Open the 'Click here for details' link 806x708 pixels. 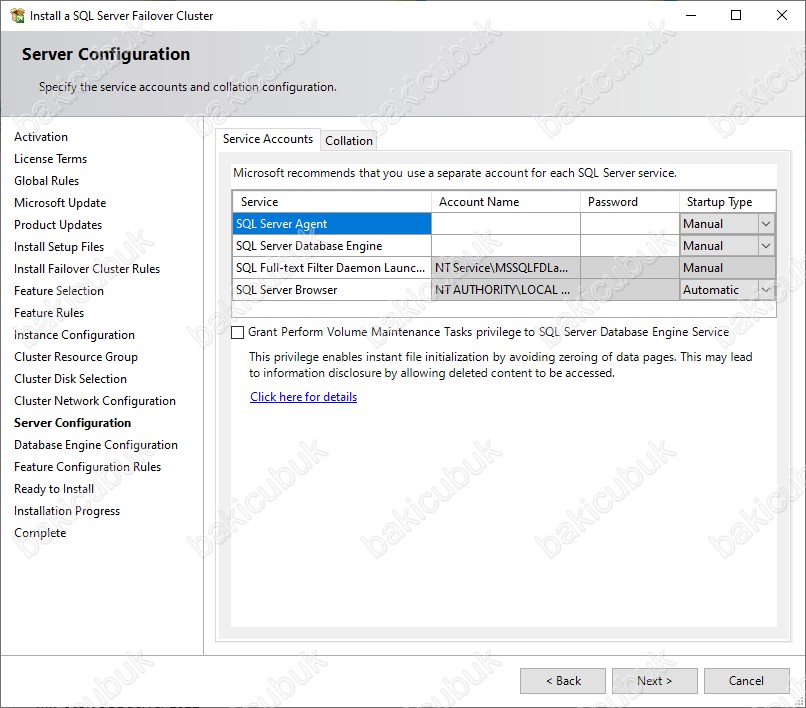[303, 397]
